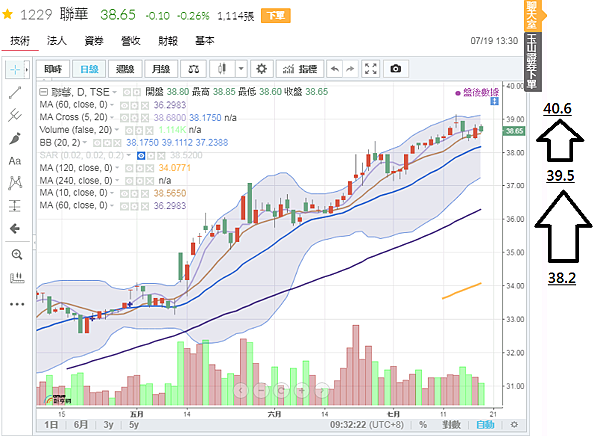The image size is (600, 448).
Task: Select the trend line drawing tool
Action: pyautogui.click(x=15, y=92)
